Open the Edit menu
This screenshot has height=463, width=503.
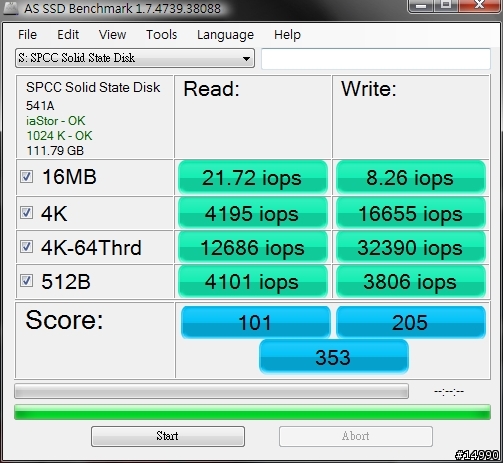(x=68, y=35)
